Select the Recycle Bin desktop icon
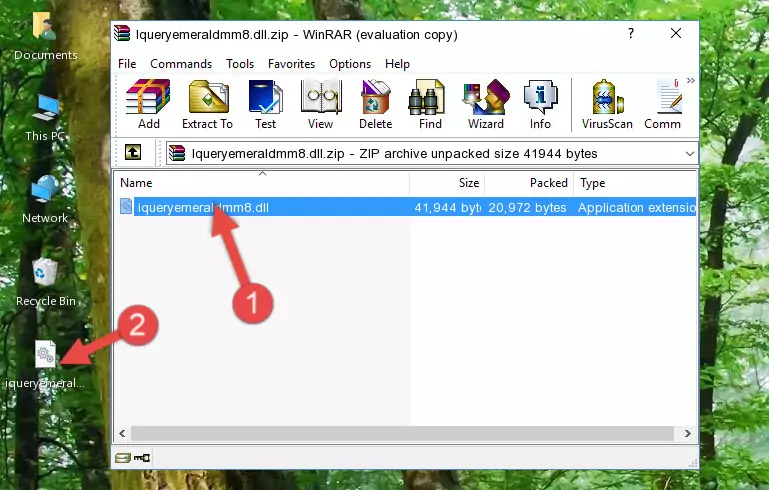Viewport: 769px width, 490px height. click(x=46, y=282)
